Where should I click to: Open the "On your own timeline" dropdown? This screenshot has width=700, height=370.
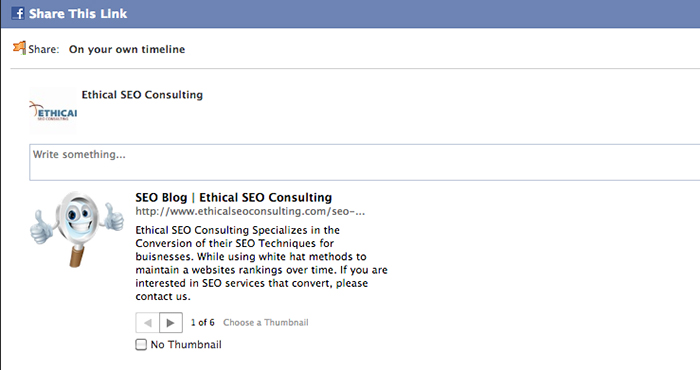[x=127, y=49]
